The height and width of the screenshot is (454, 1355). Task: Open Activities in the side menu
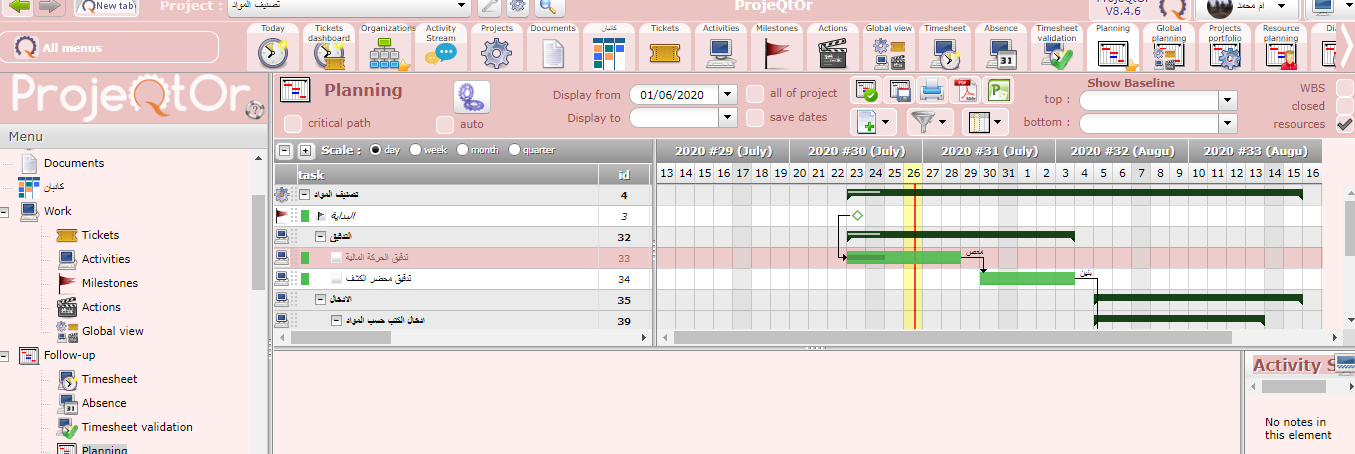click(106, 259)
